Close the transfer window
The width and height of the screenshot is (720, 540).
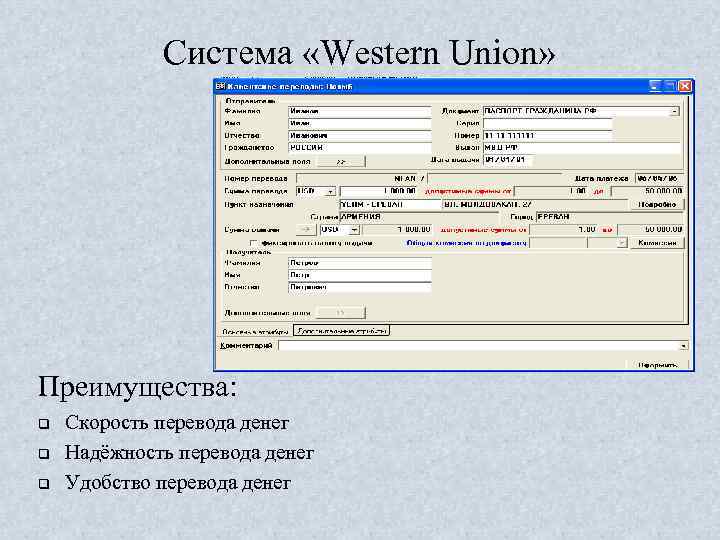point(685,86)
